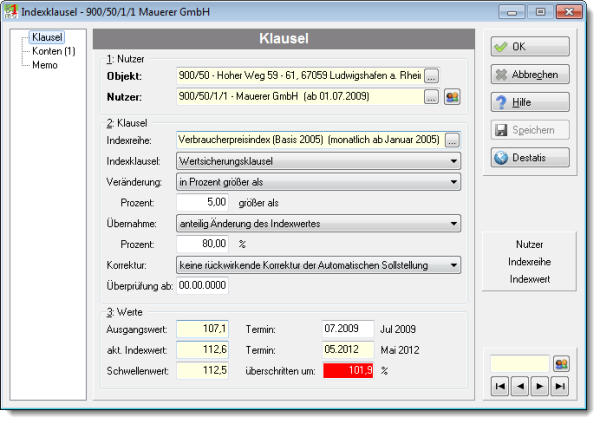Confirm with the OK button
Image resolution: width=600 pixels, height=423 pixels.
530,47
